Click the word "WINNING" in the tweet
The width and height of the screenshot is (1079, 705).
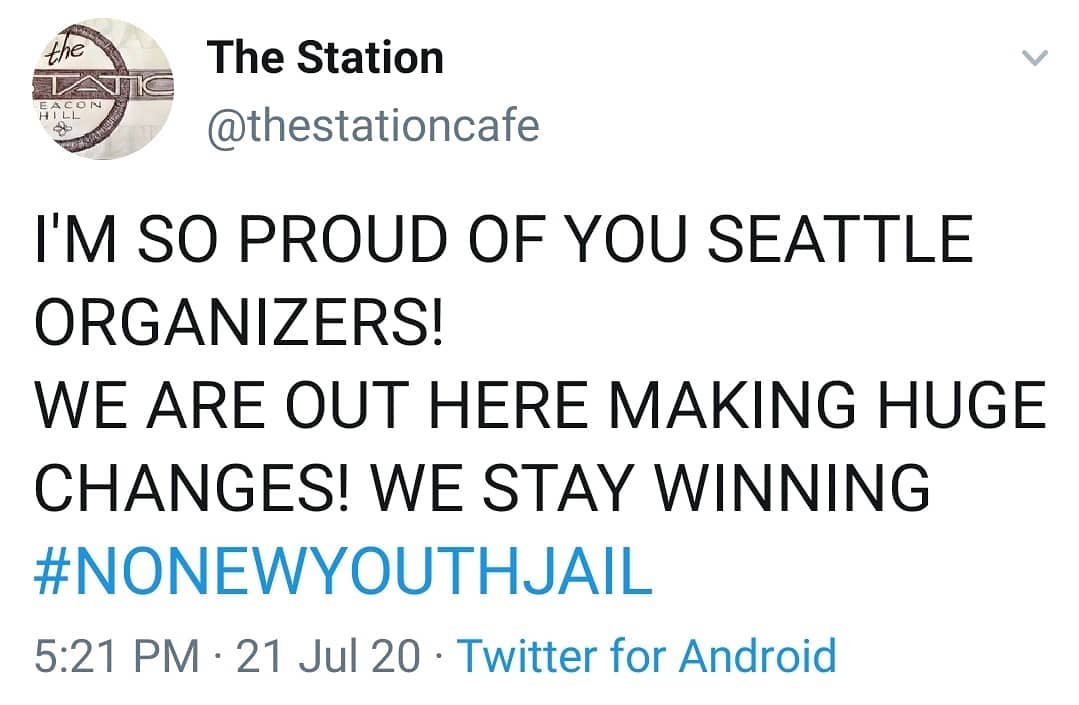[x=791, y=488]
